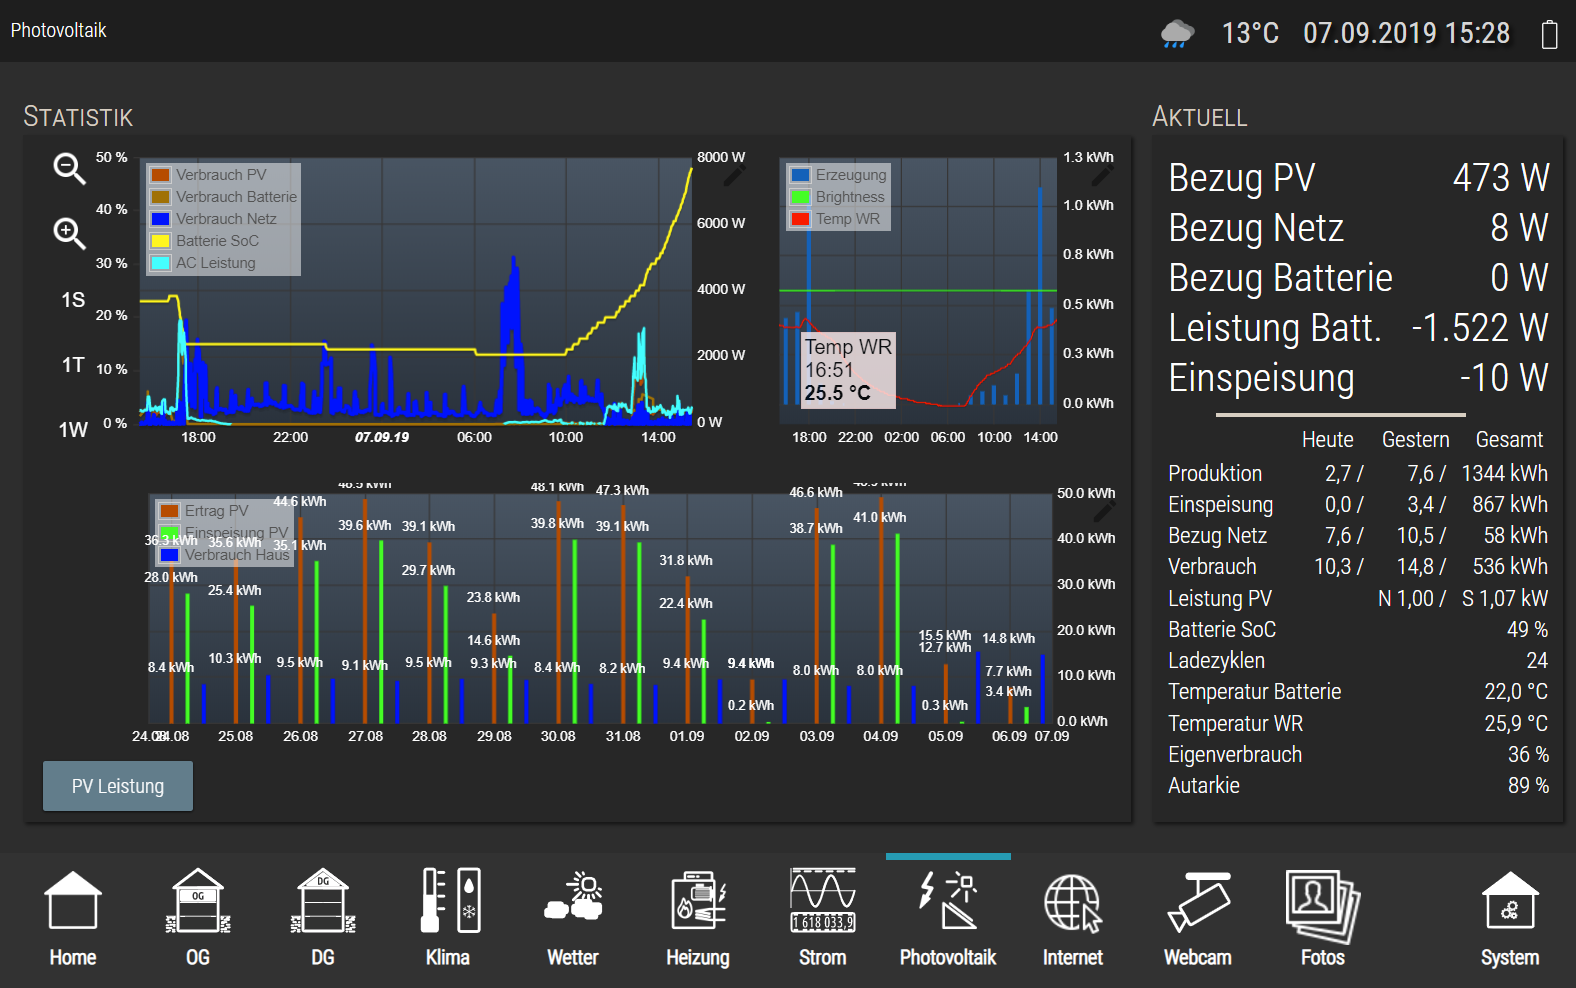Open the Webcam camera icon
Image resolution: width=1576 pixels, height=988 pixels.
coord(1198,901)
